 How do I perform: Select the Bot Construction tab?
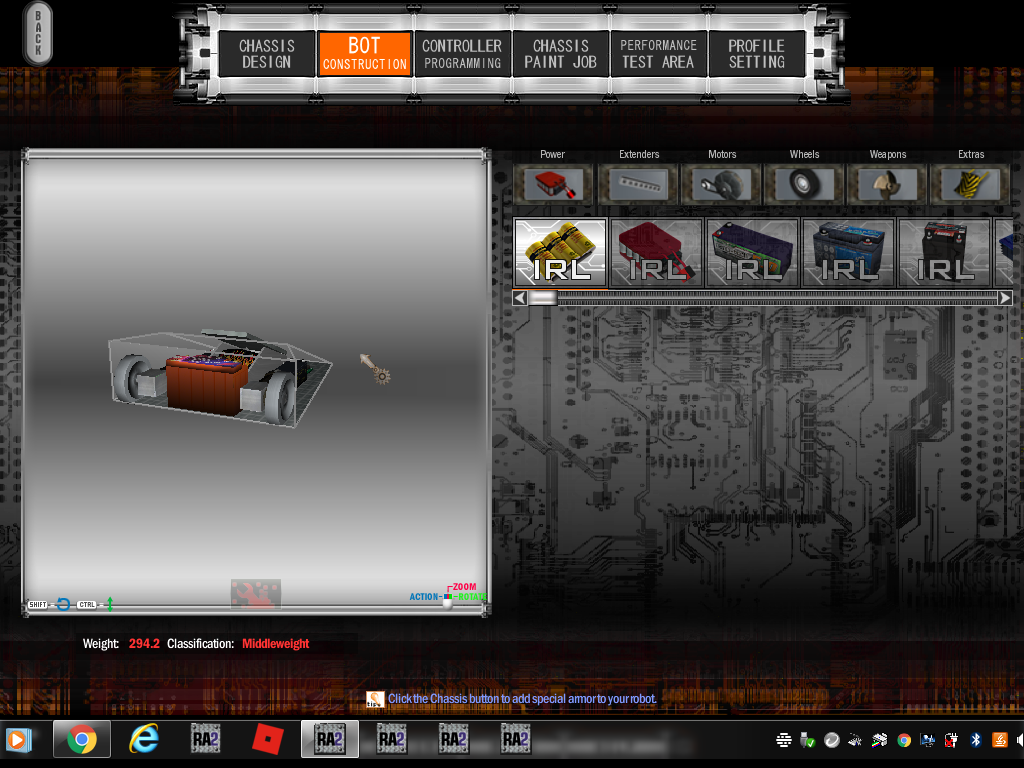click(364, 54)
